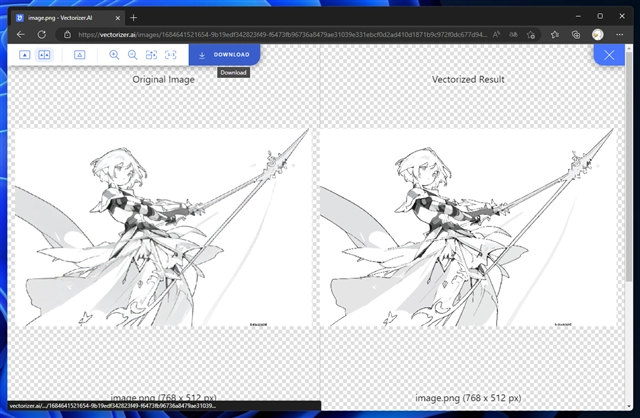The height and width of the screenshot is (418, 640).
Task: Open a new browser tab
Action: tap(133, 18)
